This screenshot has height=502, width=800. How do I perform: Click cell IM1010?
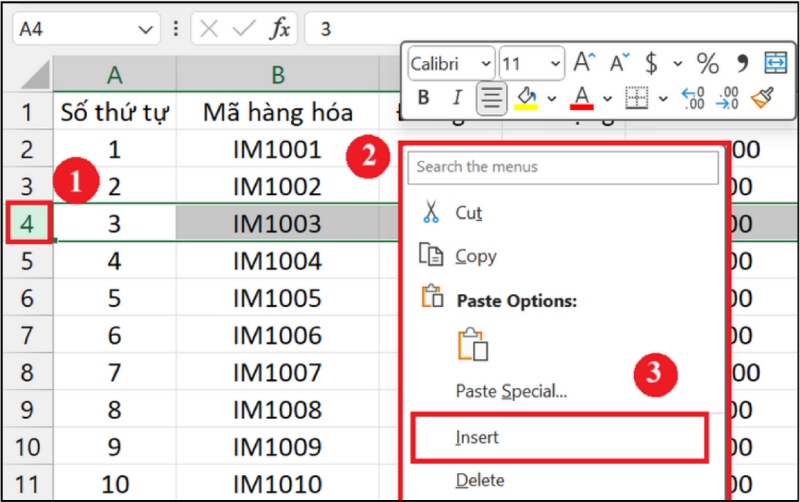pyautogui.click(x=278, y=484)
